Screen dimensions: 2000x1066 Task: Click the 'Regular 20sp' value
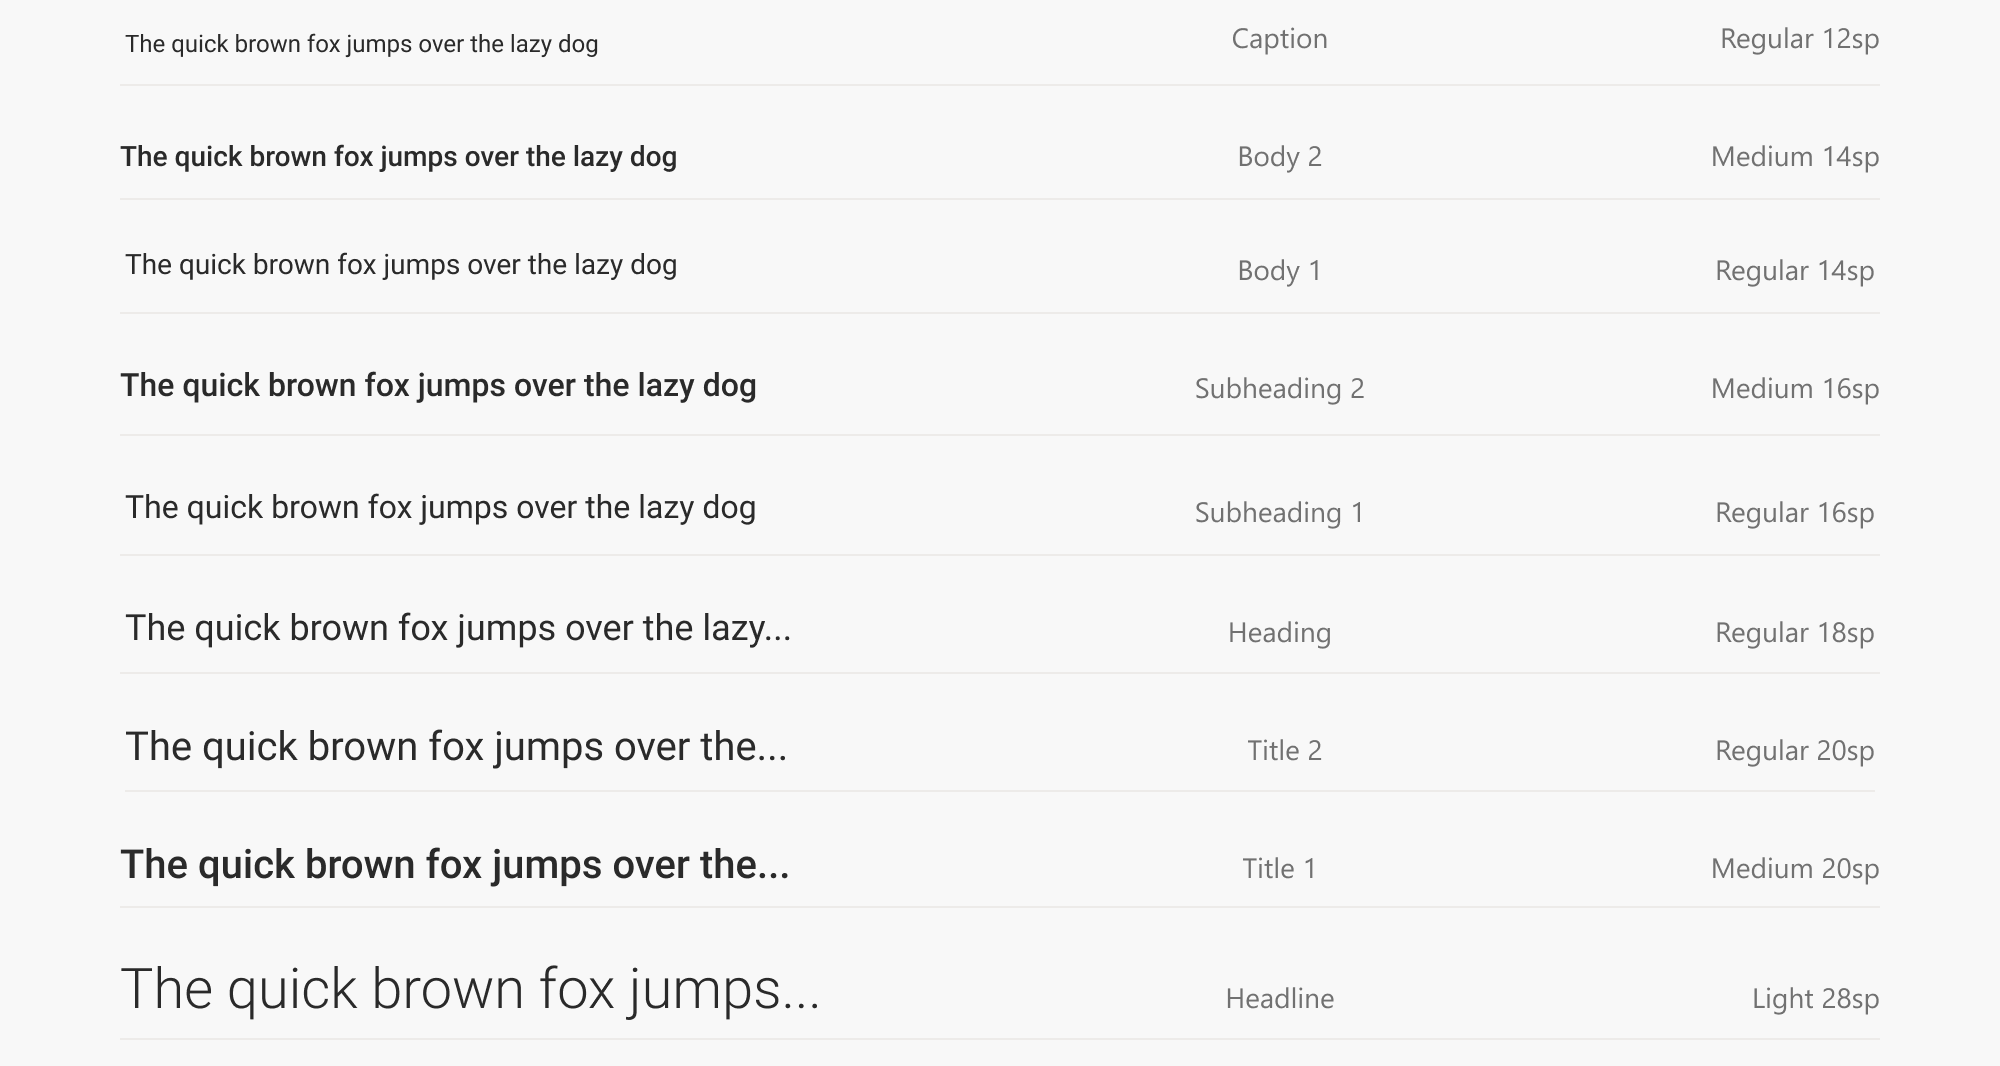(x=1794, y=751)
